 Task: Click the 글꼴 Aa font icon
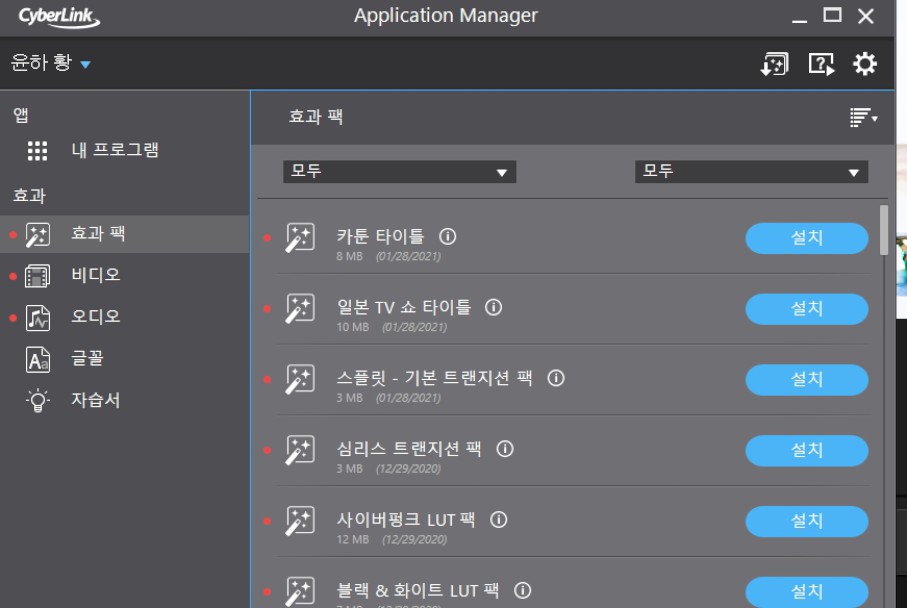pyautogui.click(x=38, y=359)
